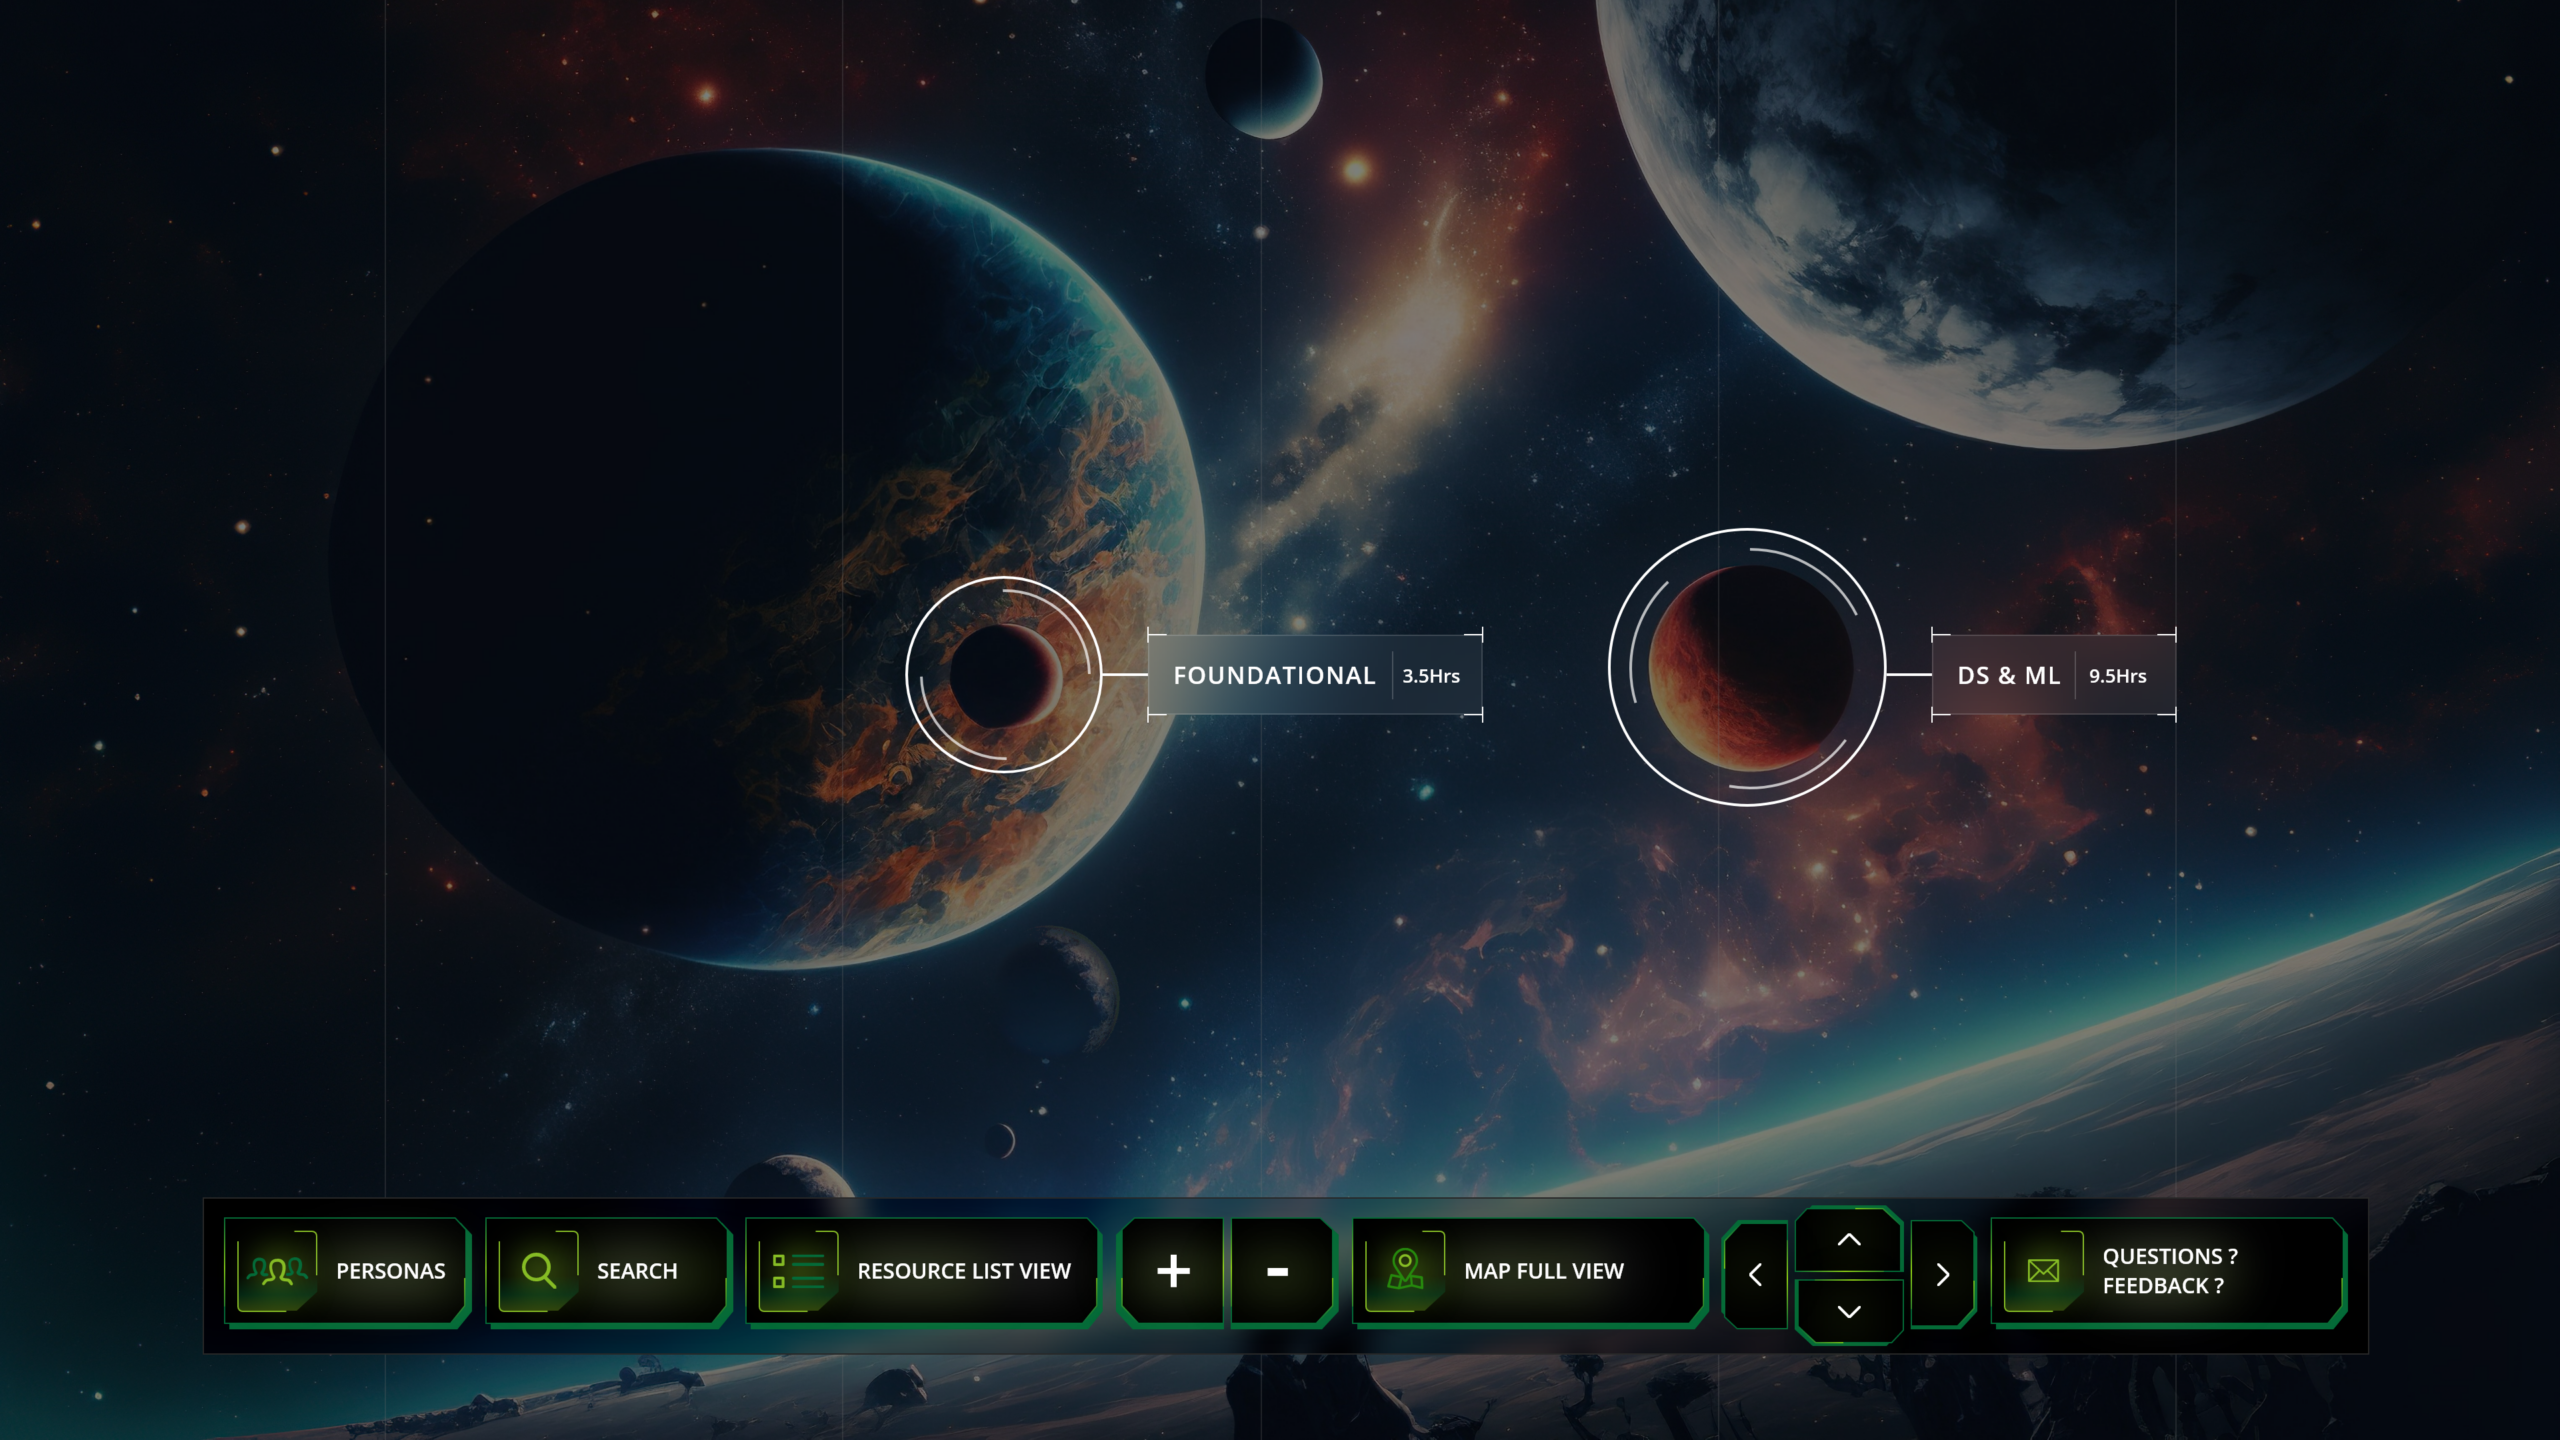Open the Personas panel

(390, 1271)
